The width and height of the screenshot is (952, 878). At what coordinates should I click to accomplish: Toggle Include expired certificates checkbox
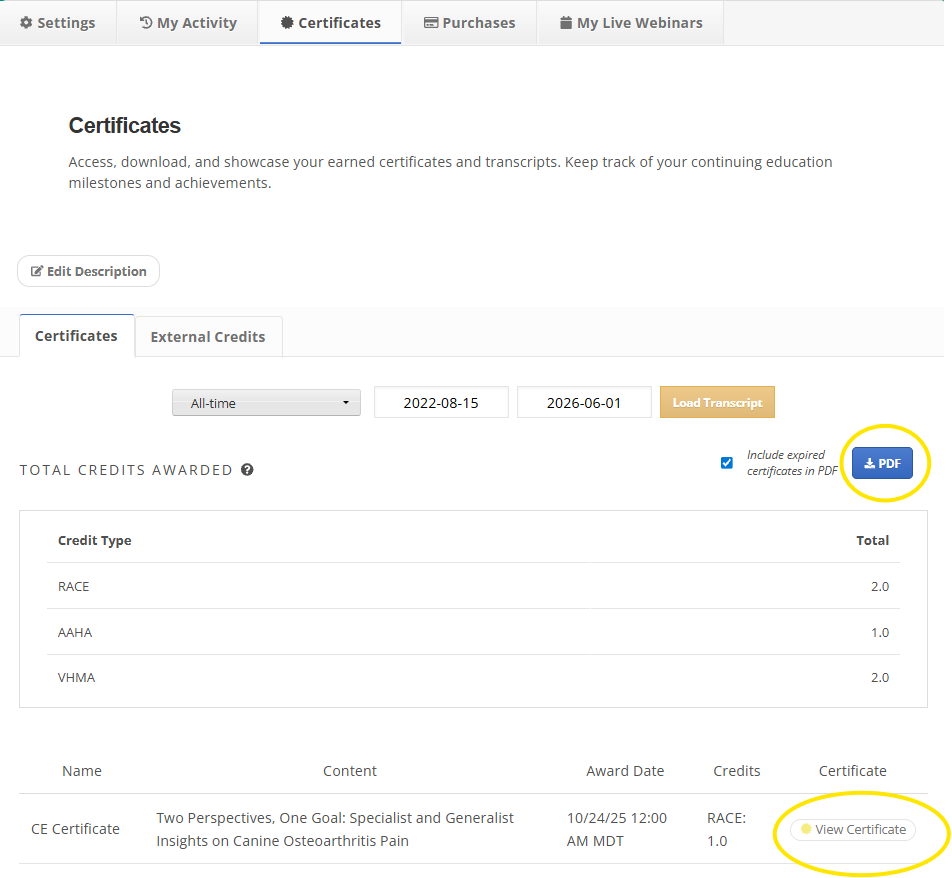point(727,463)
